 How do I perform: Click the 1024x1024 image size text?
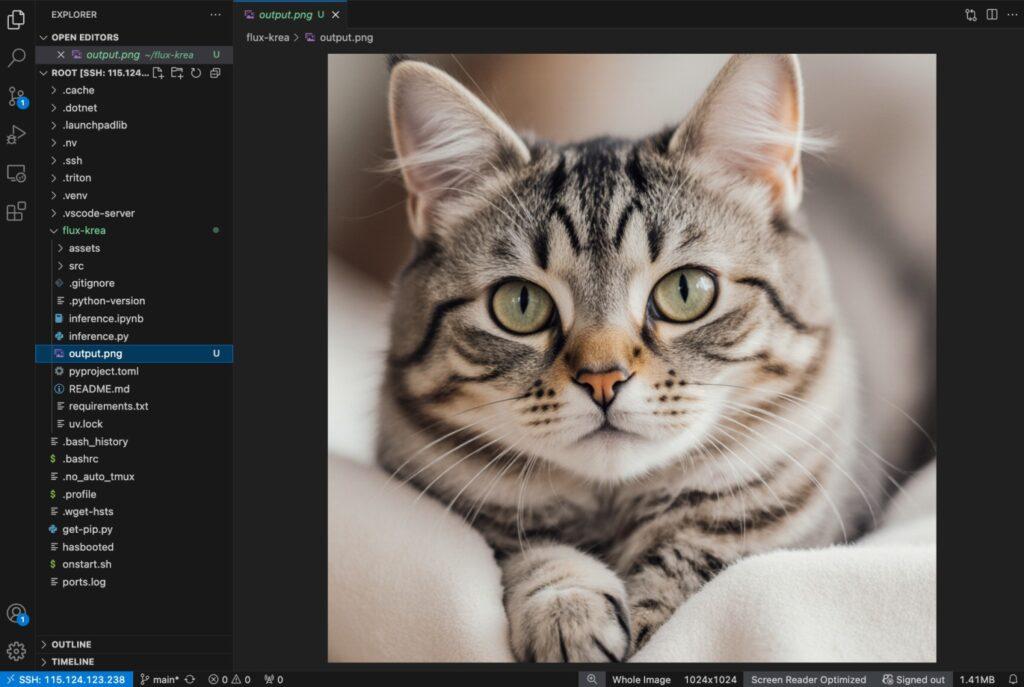coord(710,679)
